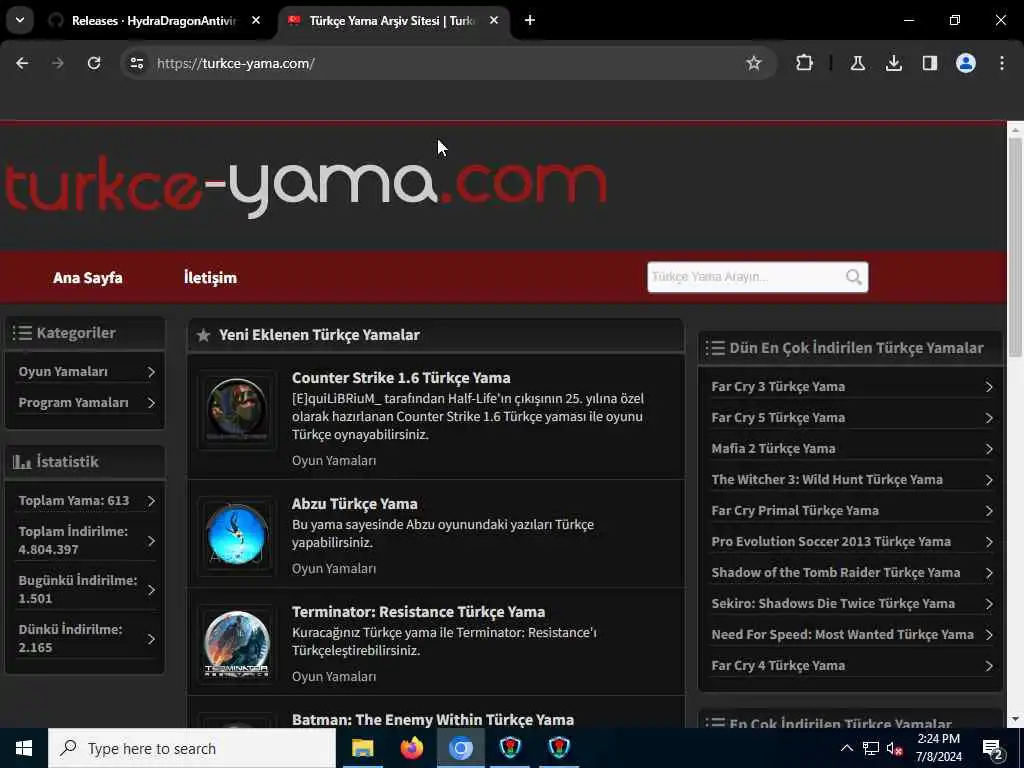Open Far Cry Primal Türkçe Yama
Screen dimensions: 1024x768
(x=851, y=511)
